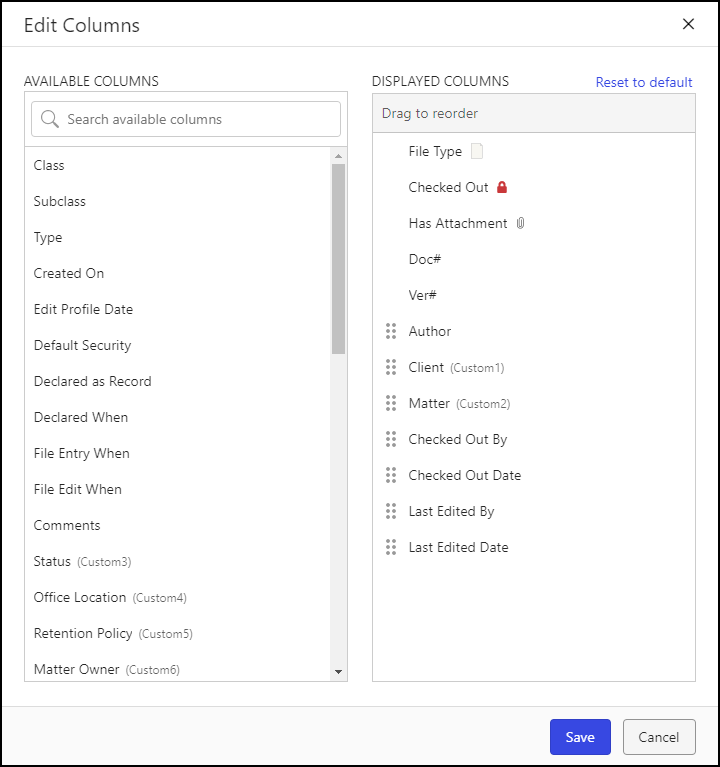Click the available columns scrollbar thumb
Screen dimensions: 720x767
click(x=338, y=258)
